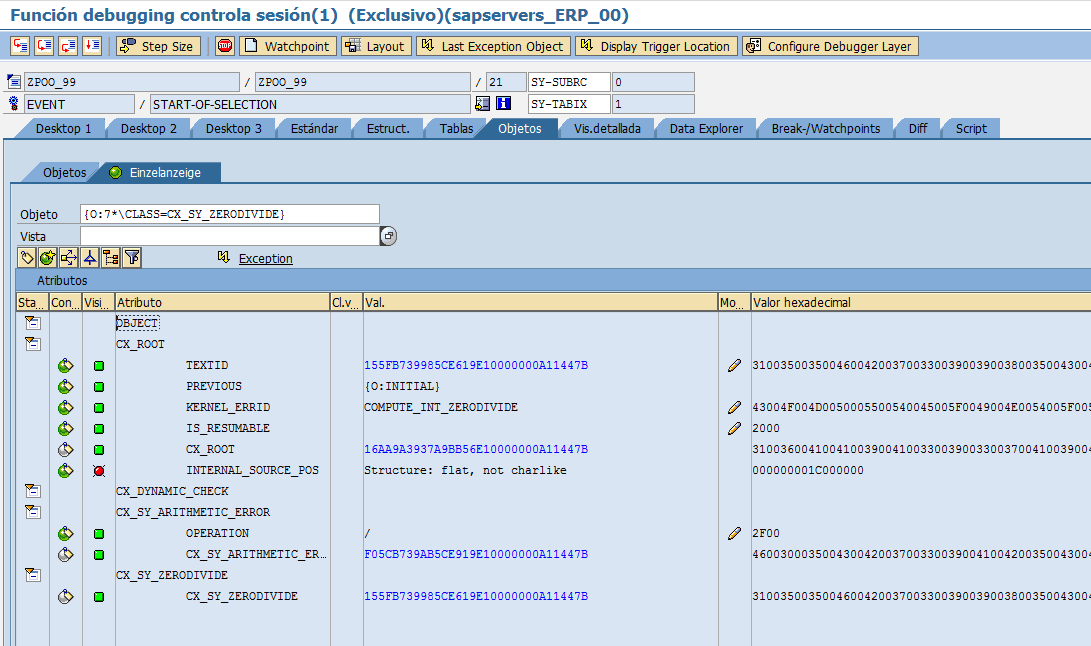1091x646 pixels.
Task: Click the CX_SY_ZERODIVIDE attribute value link
Action: pyautogui.click(x=476, y=597)
